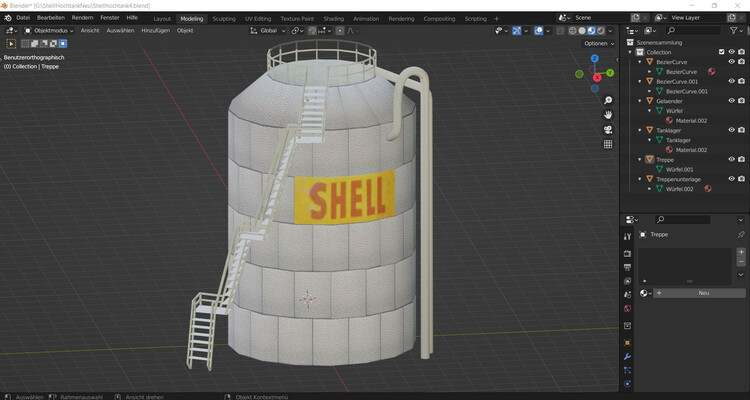The height and width of the screenshot is (400, 750).
Task: Switch to the UV Editing workspace tab
Action: point(258,19)
